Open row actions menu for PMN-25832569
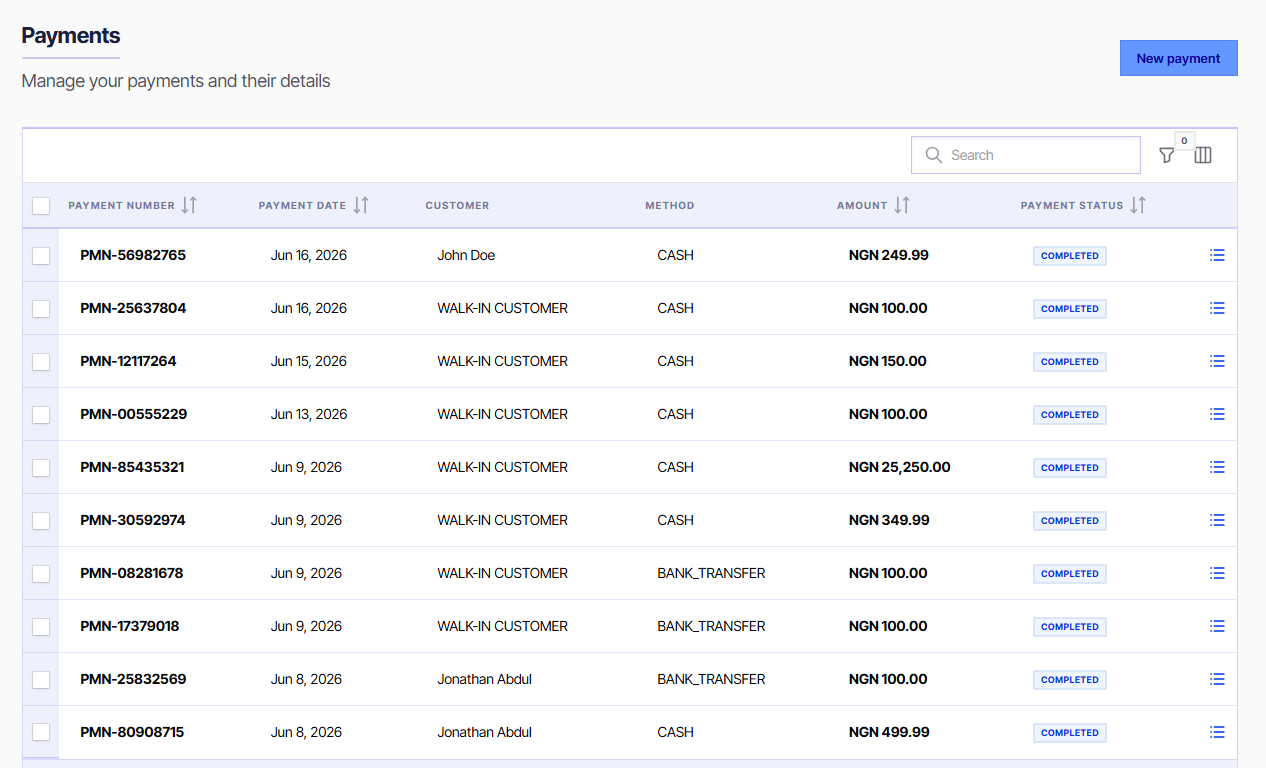 point(1217,679)
